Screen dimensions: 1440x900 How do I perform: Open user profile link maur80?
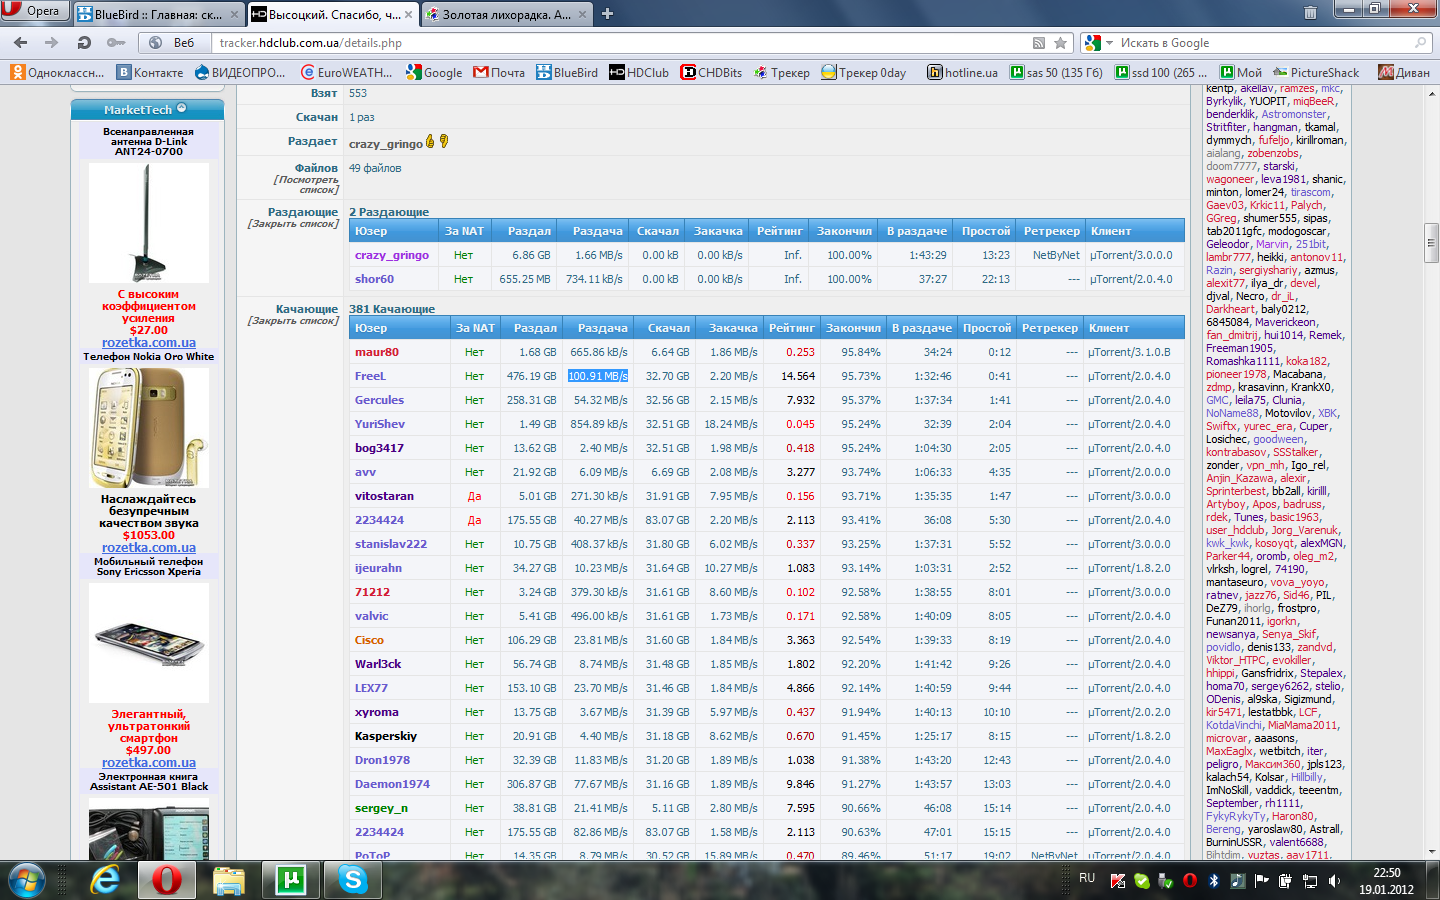[x=376, y=352]
